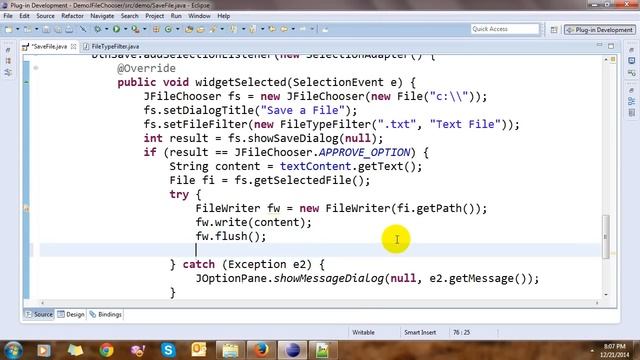Open the New file dropdown arrow
Screen dimensions: 640x360
point(18,29)
